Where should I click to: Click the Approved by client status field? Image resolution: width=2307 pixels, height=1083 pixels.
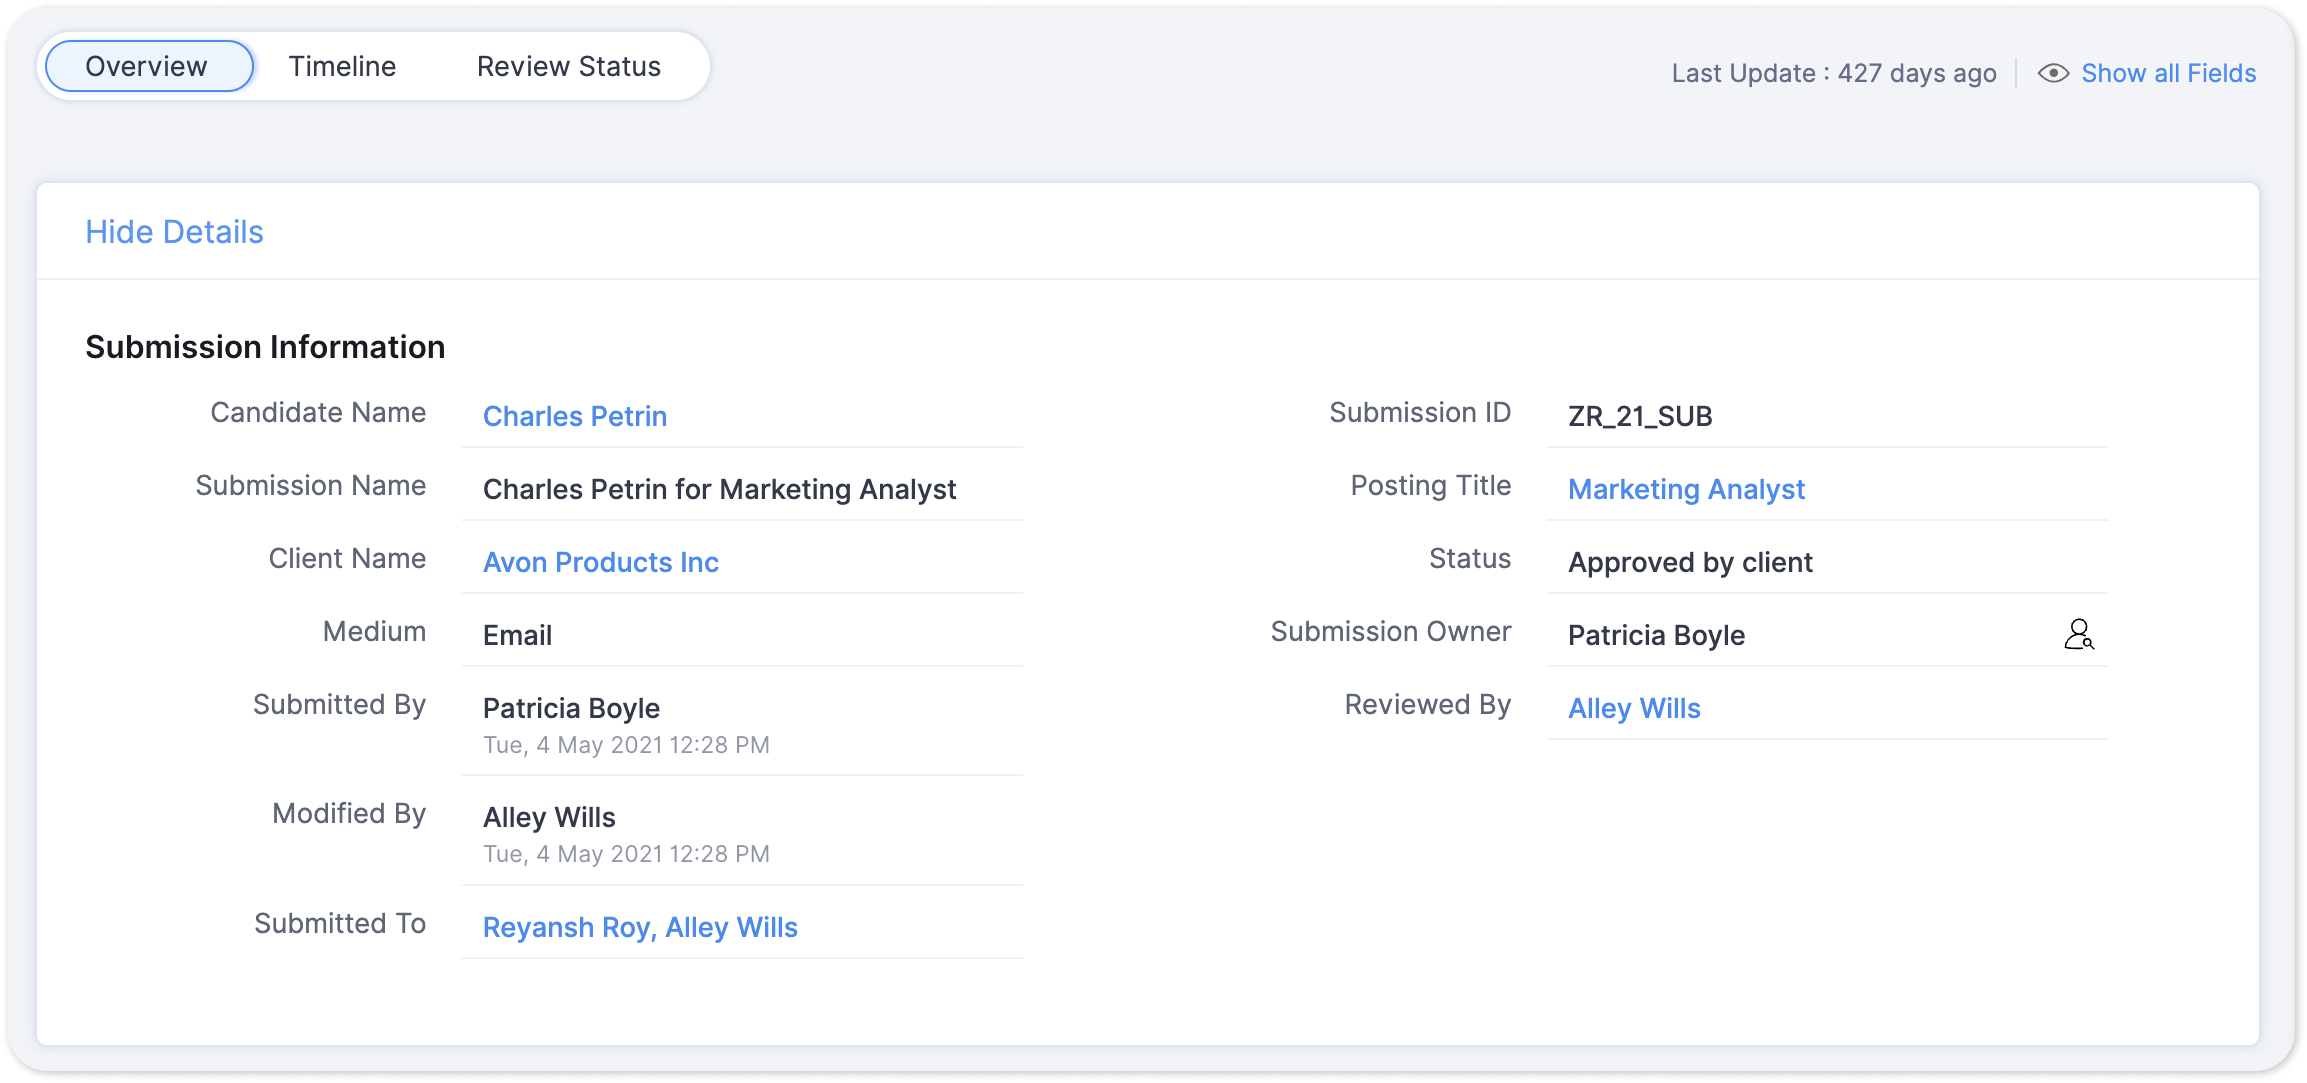point(1690,562)
